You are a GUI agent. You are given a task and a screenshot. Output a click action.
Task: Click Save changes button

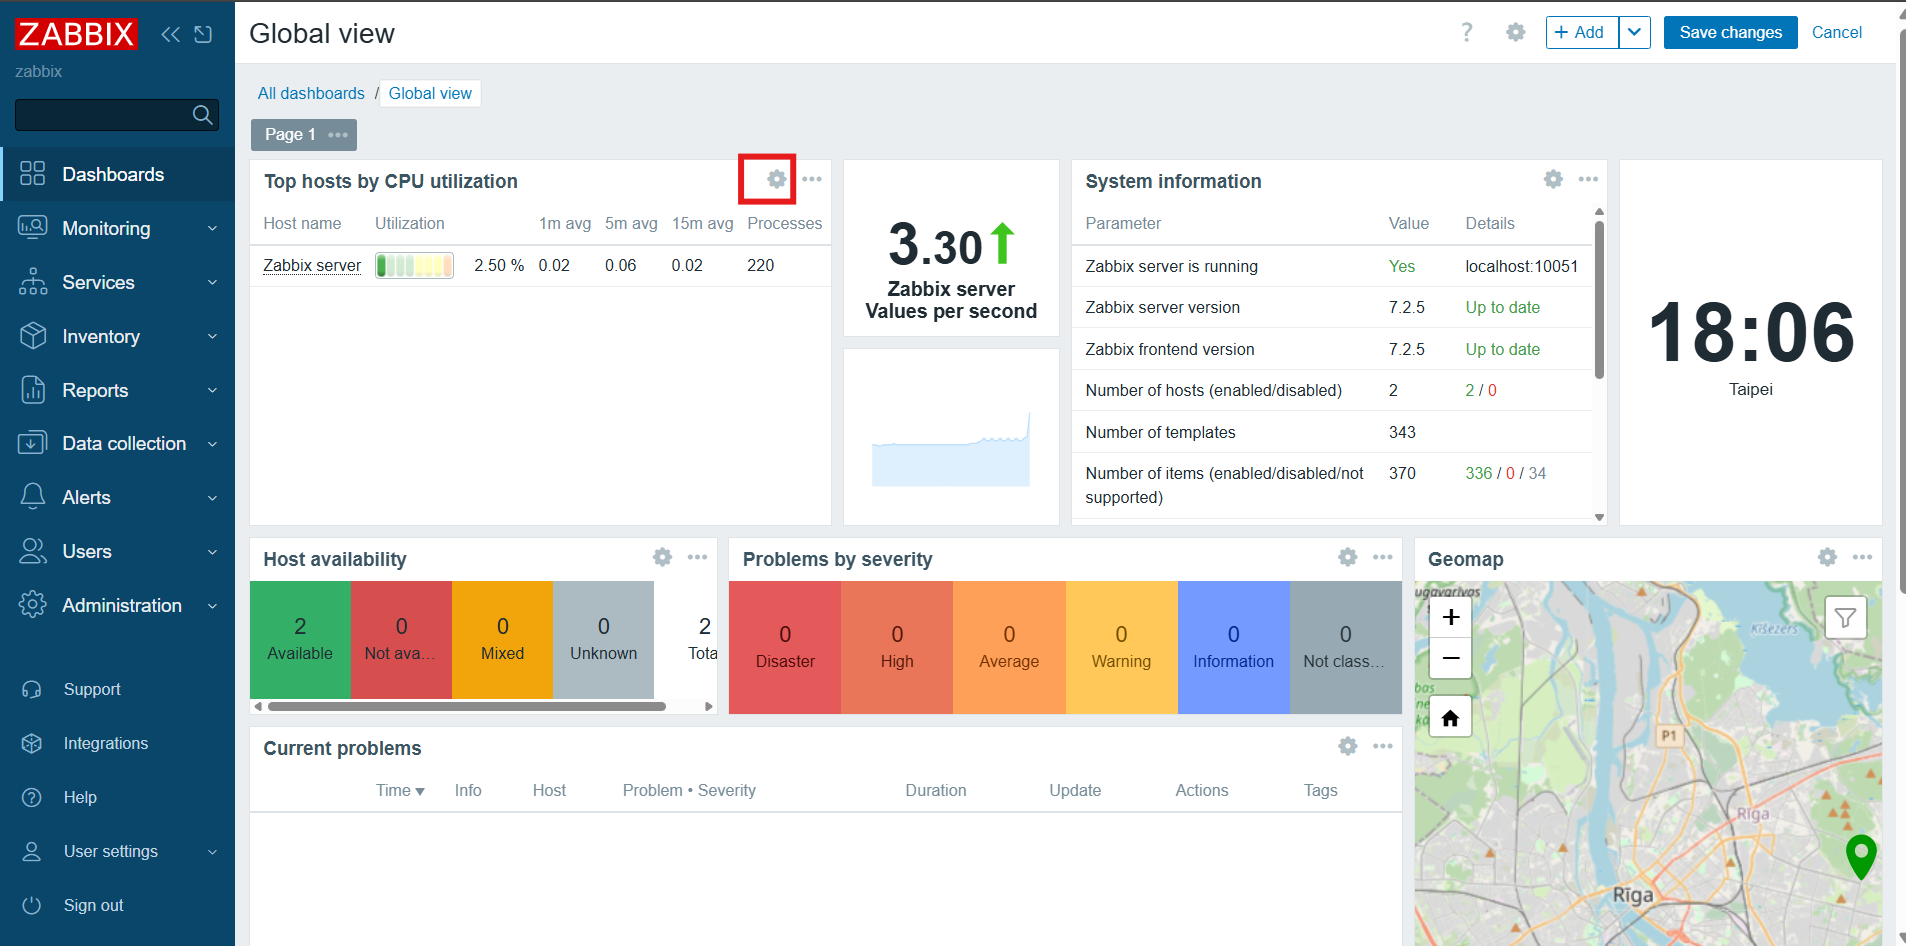(1730, 33)
